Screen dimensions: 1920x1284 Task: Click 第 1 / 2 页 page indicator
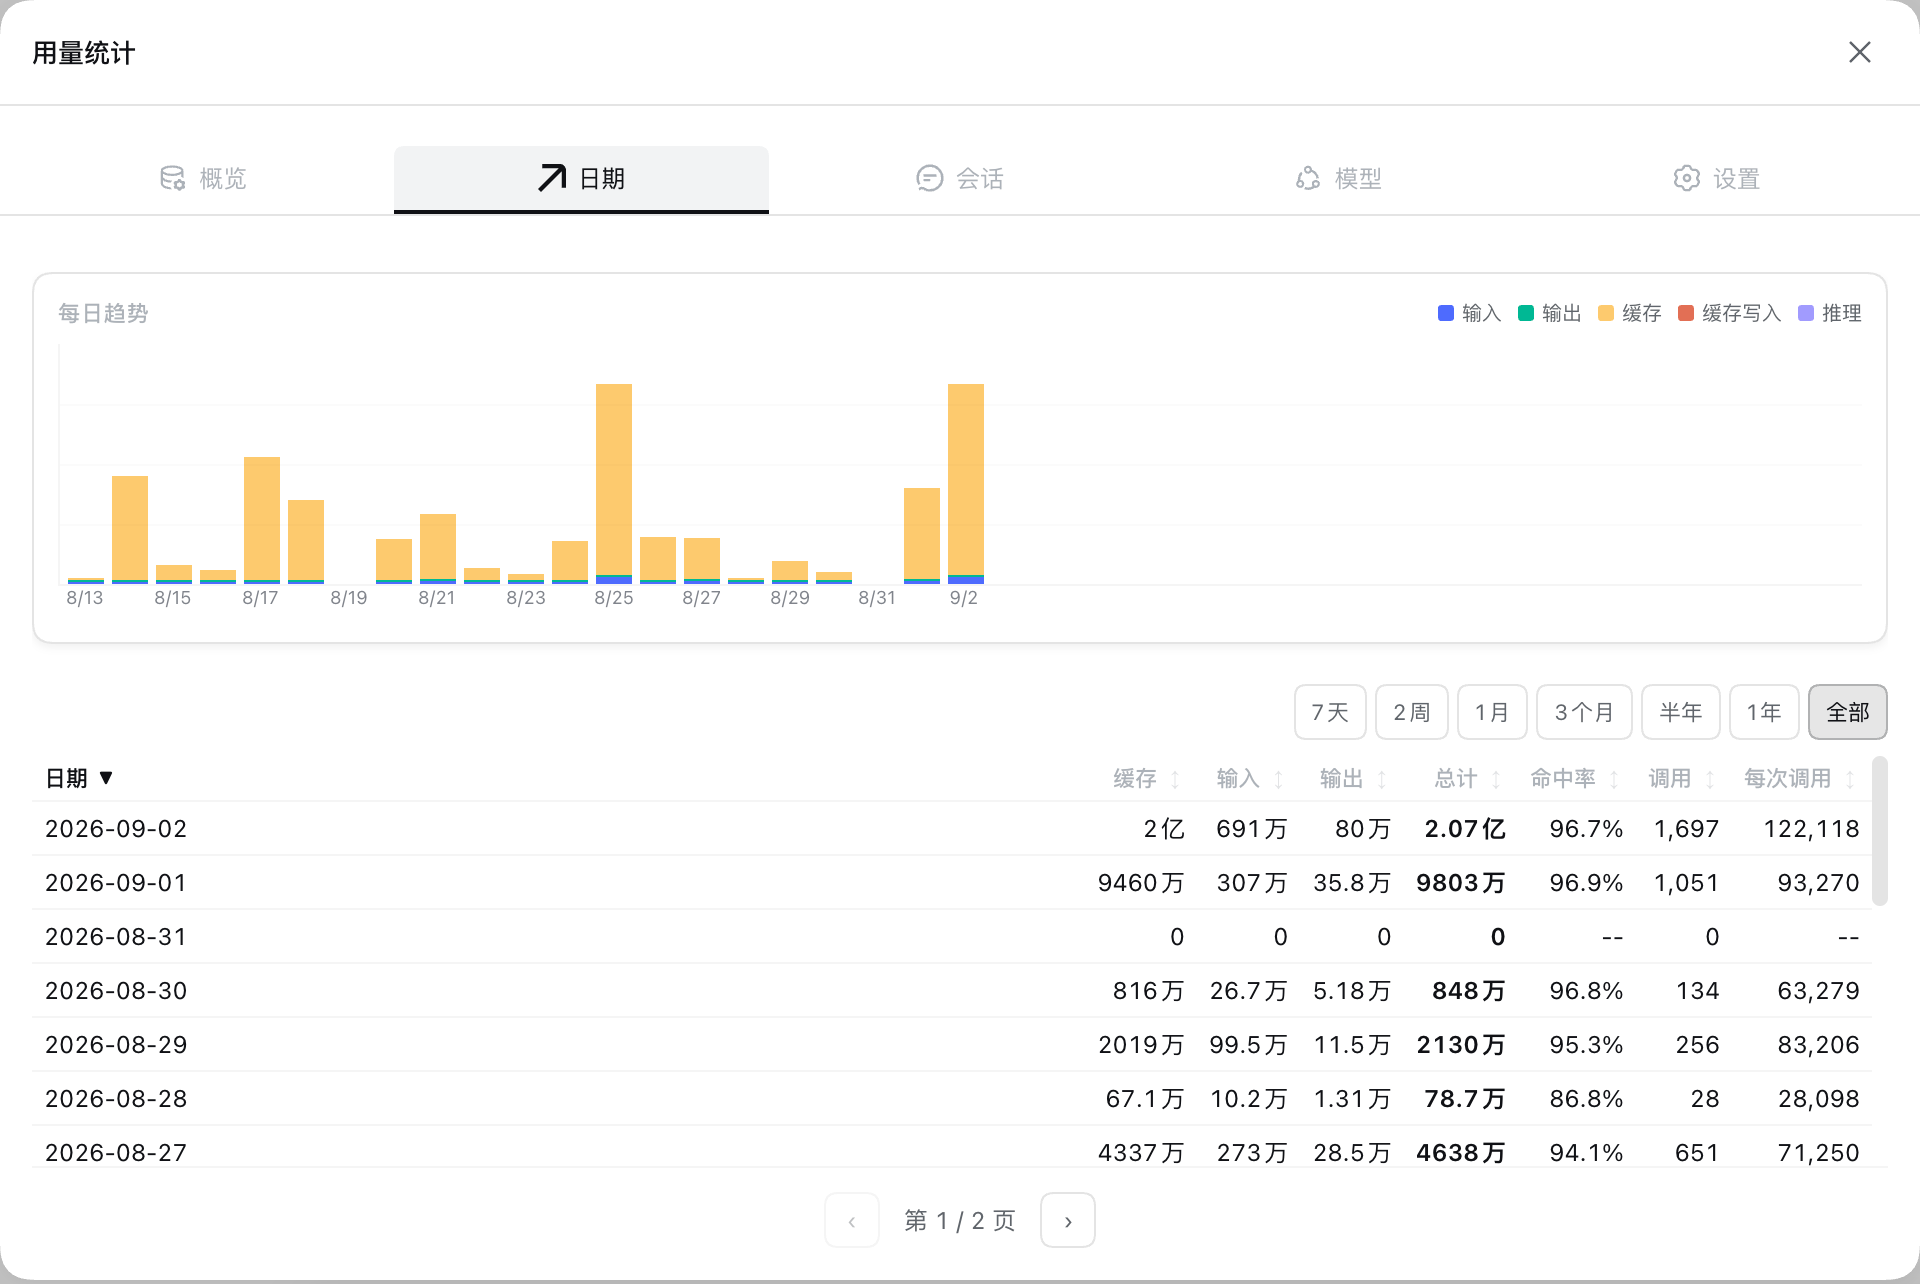coord(960,1220)
